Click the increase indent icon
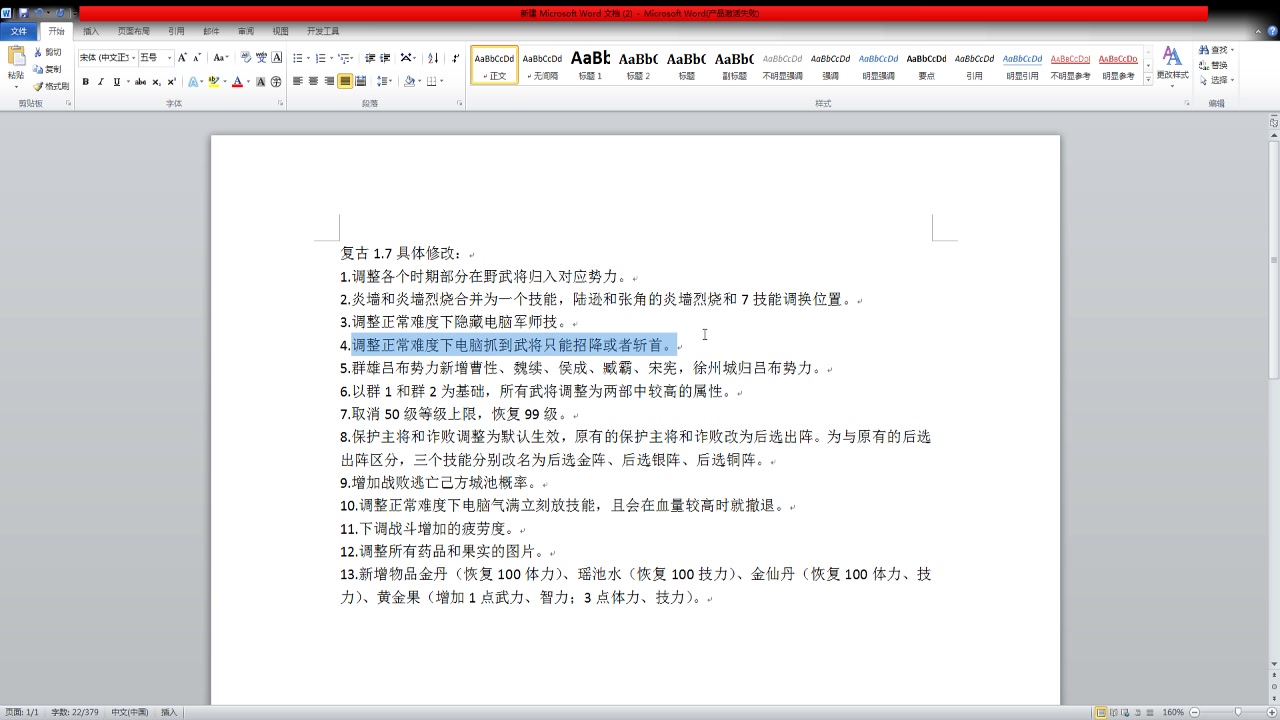 [385, 58]
